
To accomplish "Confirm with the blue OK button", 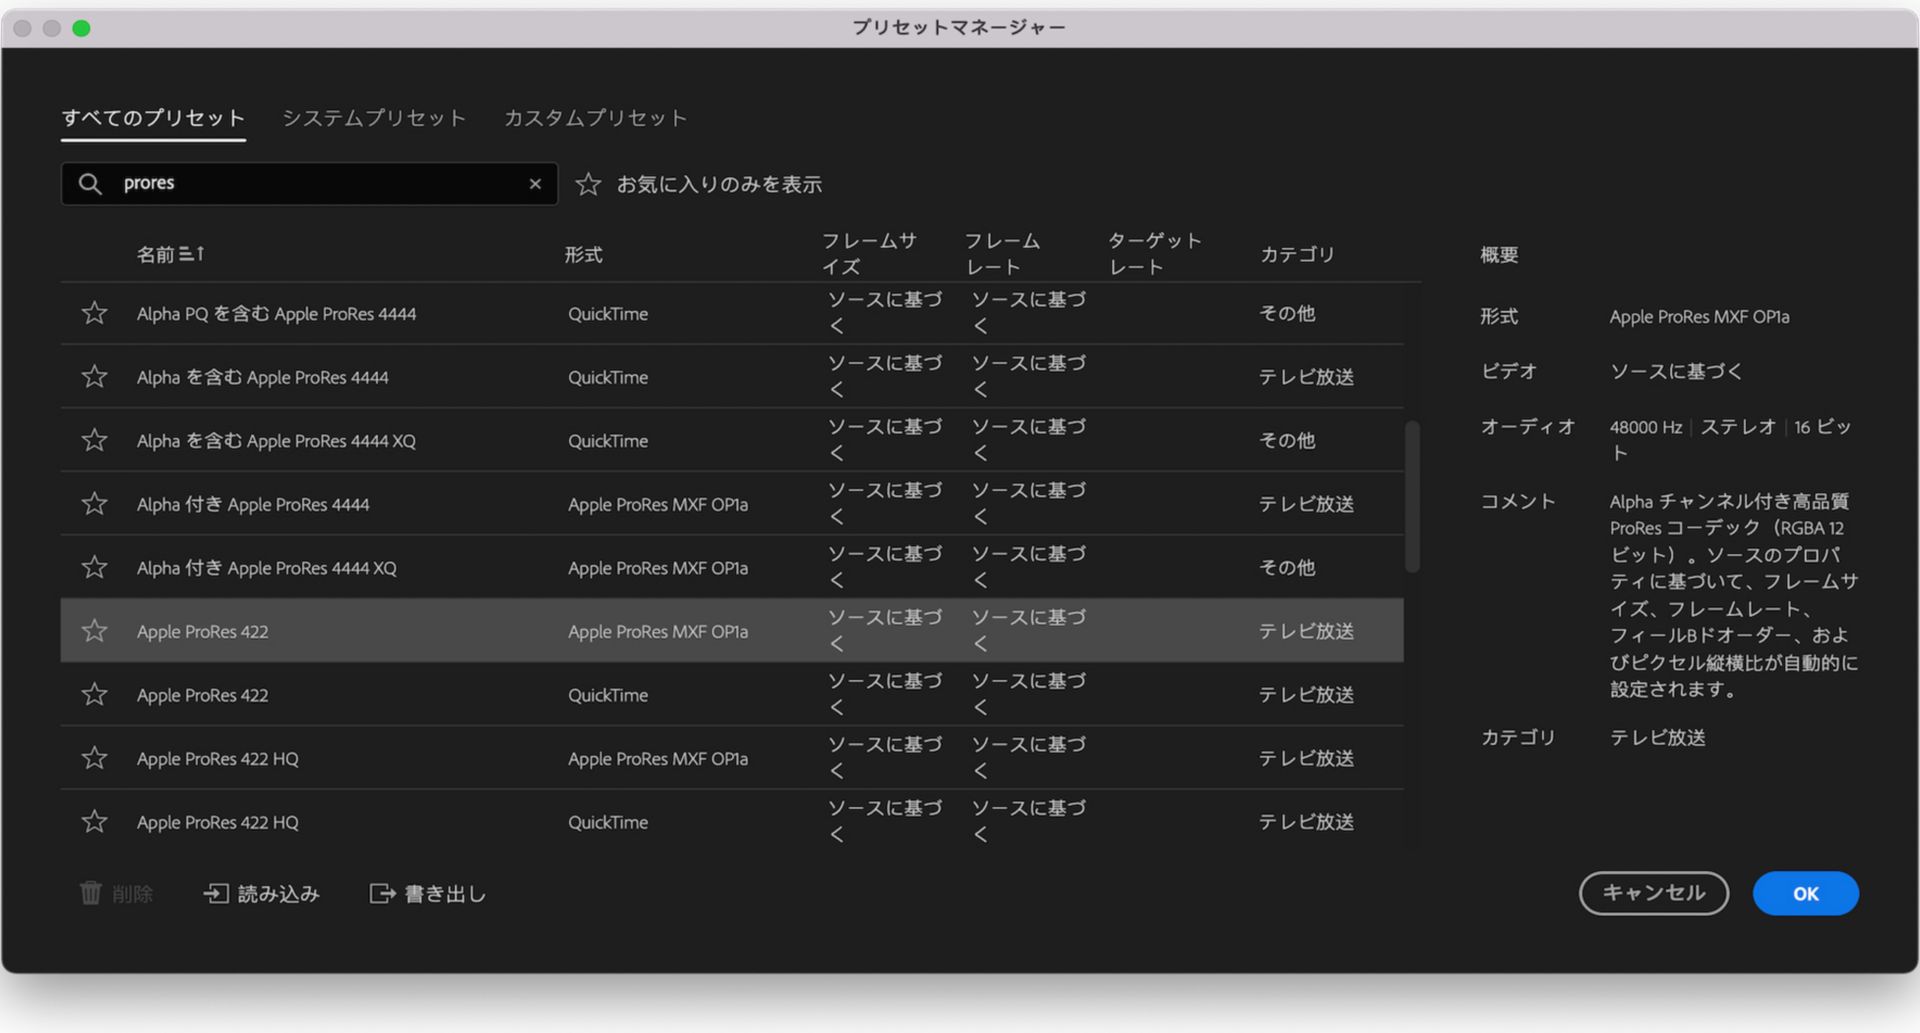I will (x=1806, y=893).
